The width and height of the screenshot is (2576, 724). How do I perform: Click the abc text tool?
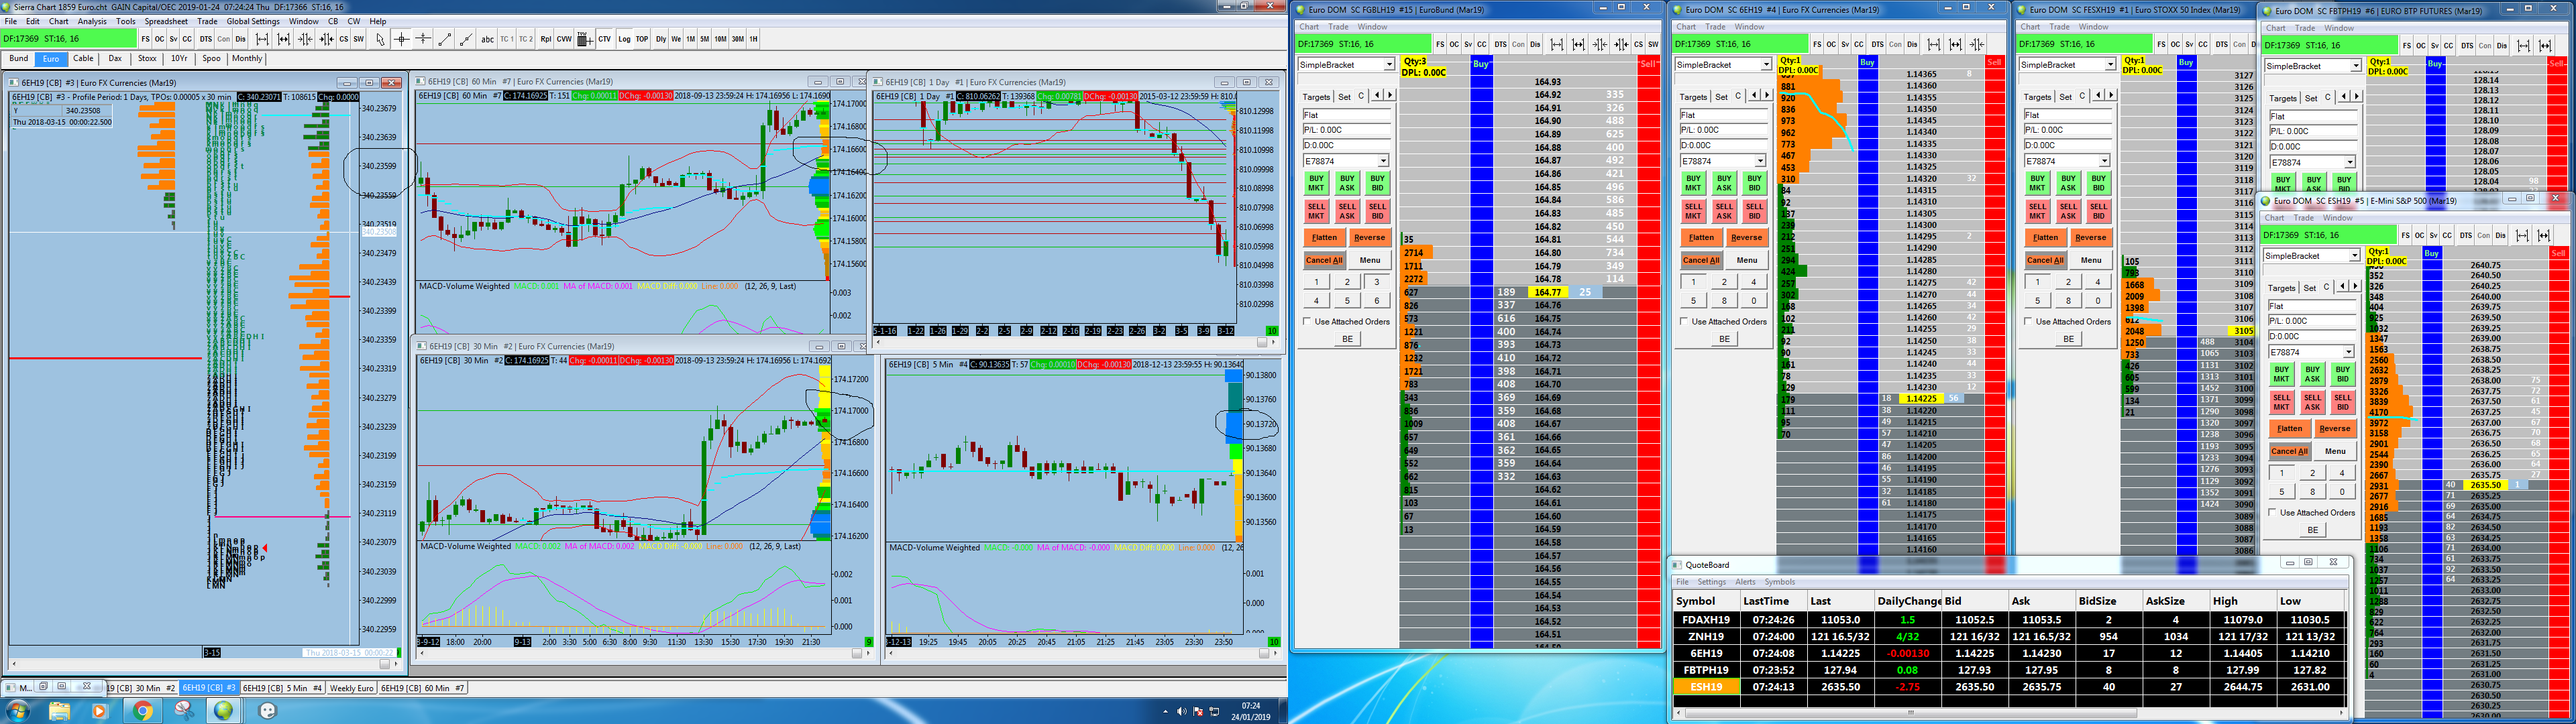click(x=488, y=39)
